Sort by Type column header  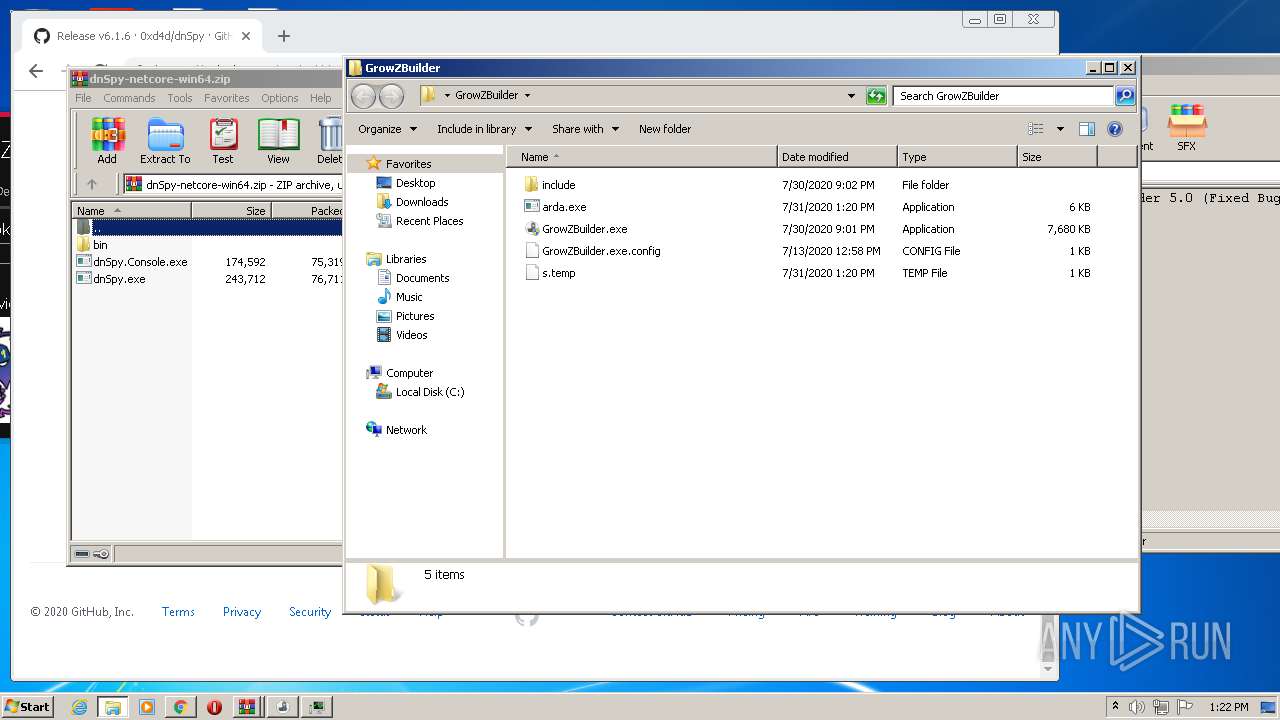tap(957, 157)
